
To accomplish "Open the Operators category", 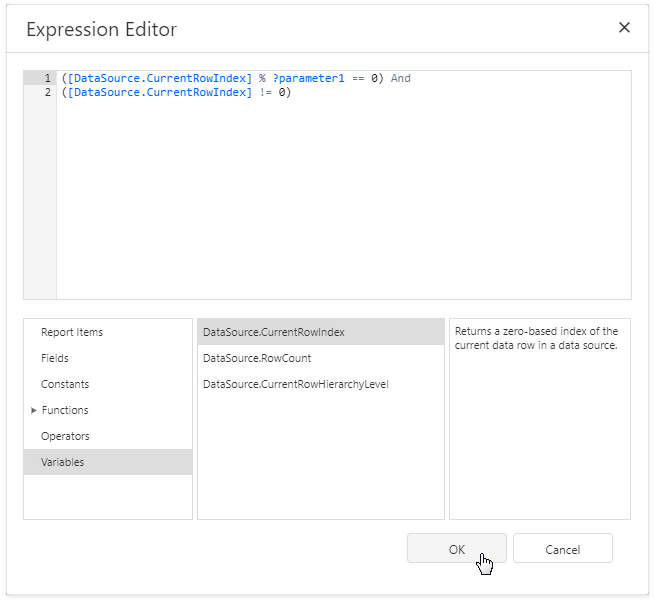I will coord(108,436).
